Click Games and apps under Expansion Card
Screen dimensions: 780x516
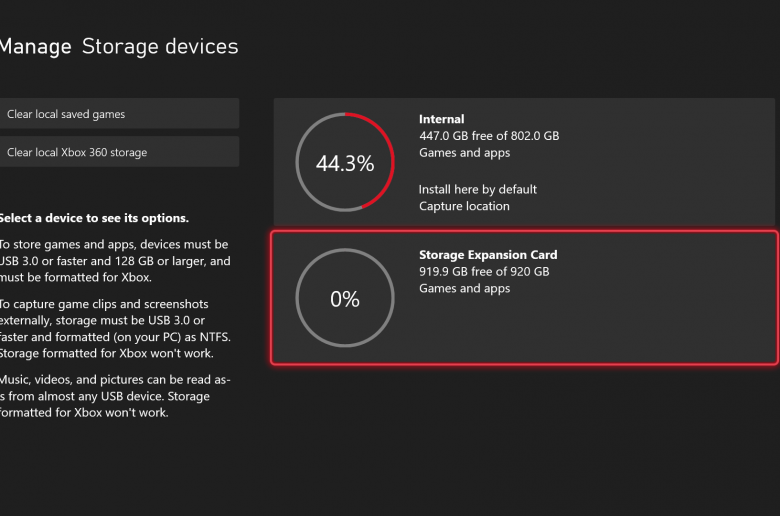click(x=464, y=289)
